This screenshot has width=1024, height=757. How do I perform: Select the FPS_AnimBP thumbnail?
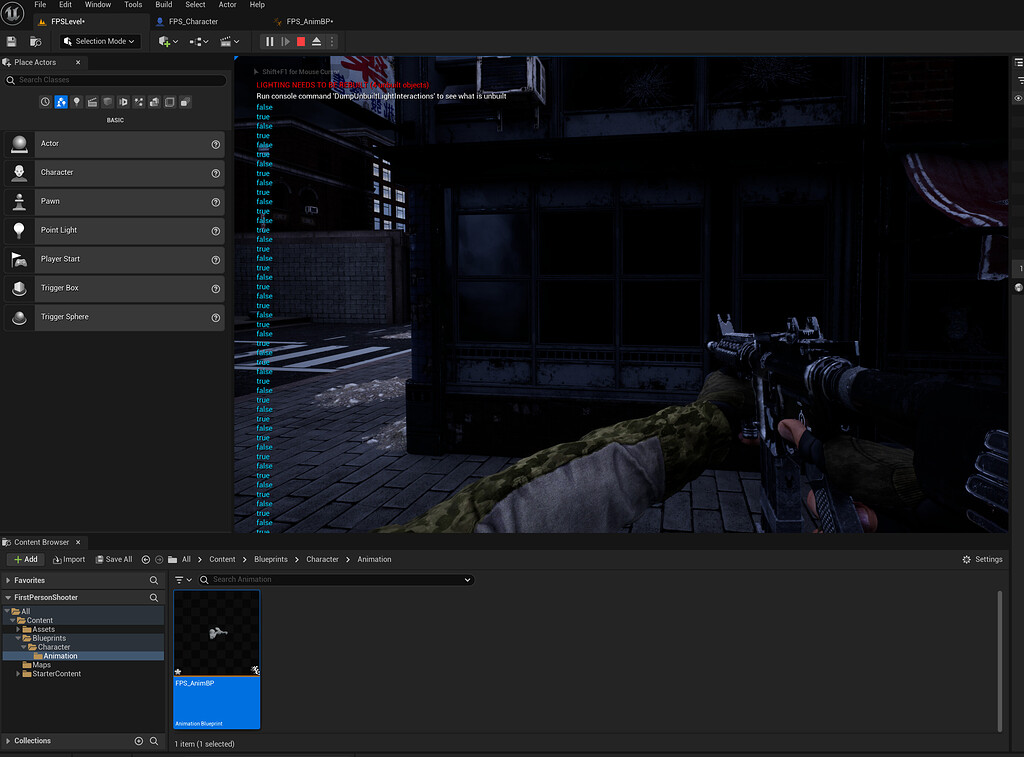click(217, 630)
